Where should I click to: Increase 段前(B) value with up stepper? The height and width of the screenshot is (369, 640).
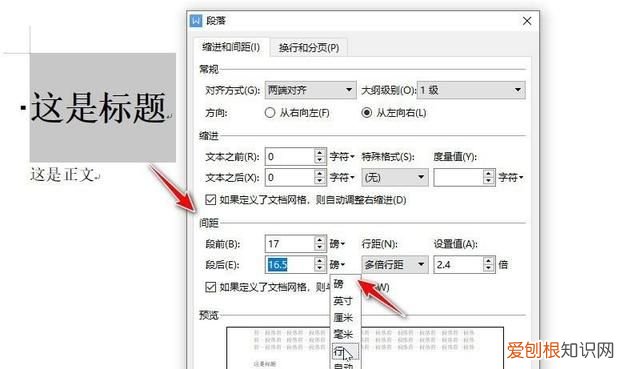pyautogui.click(x=320, y=240)
